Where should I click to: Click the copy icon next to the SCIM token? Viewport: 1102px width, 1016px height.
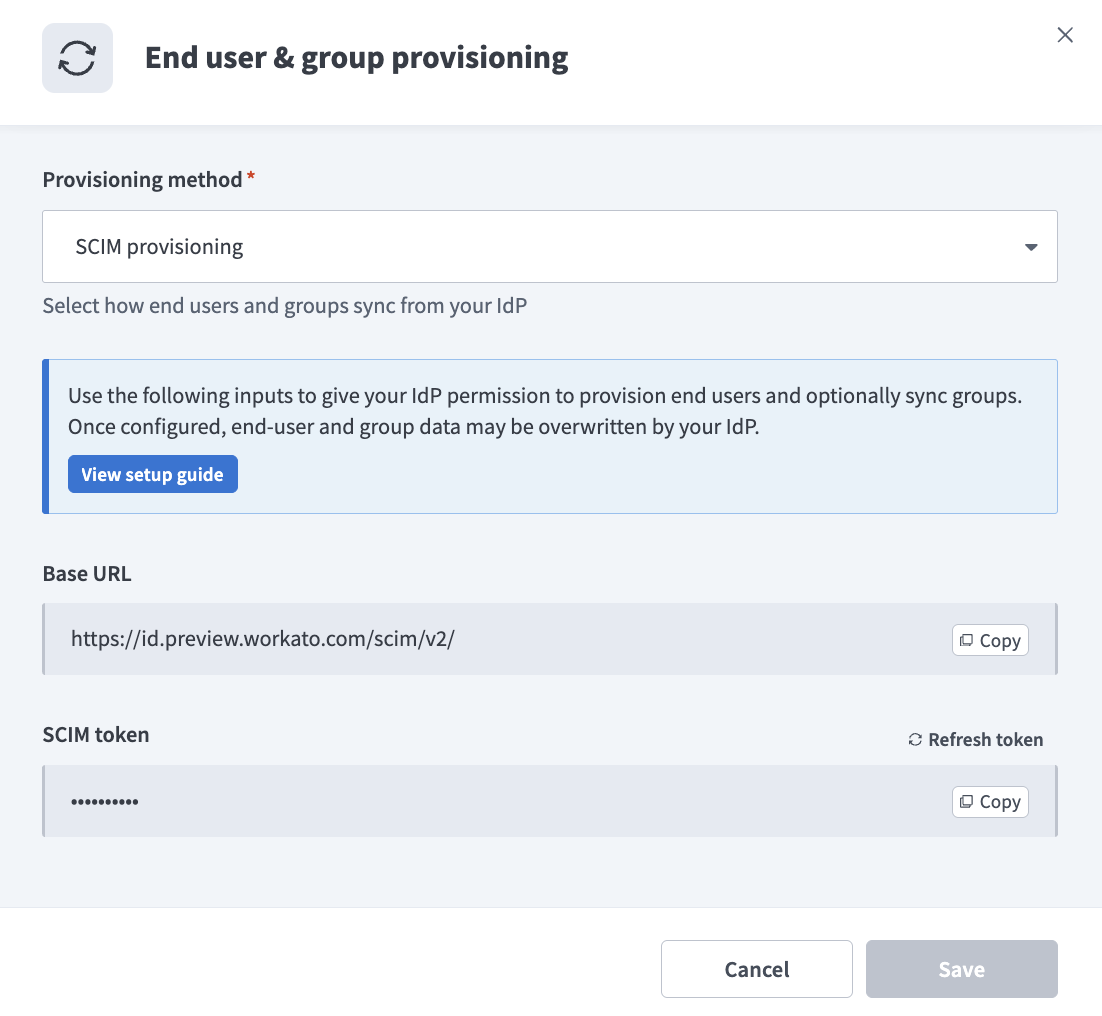pos(967,801)
